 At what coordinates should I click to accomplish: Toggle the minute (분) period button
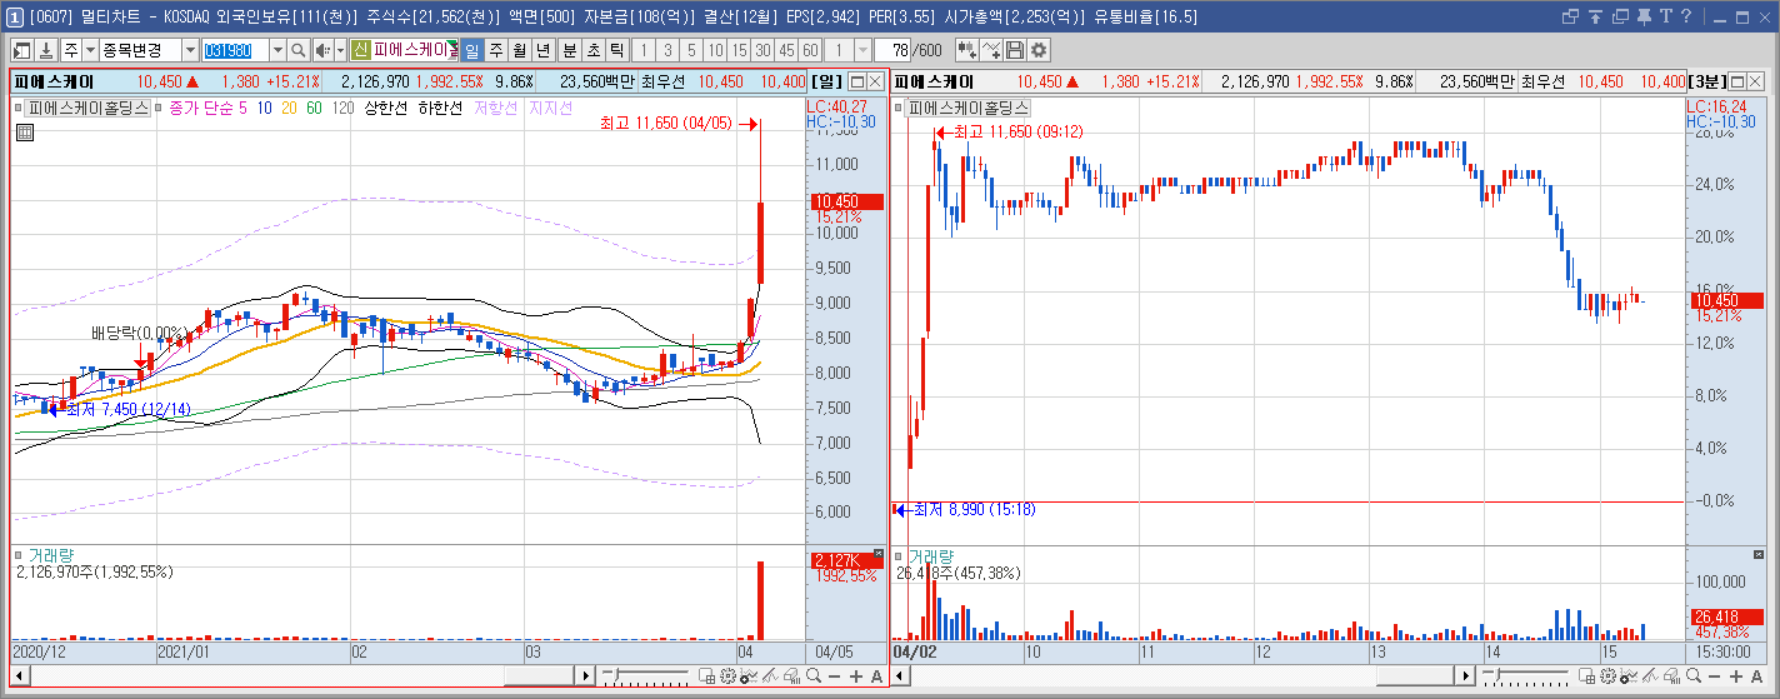coord(569,50)
